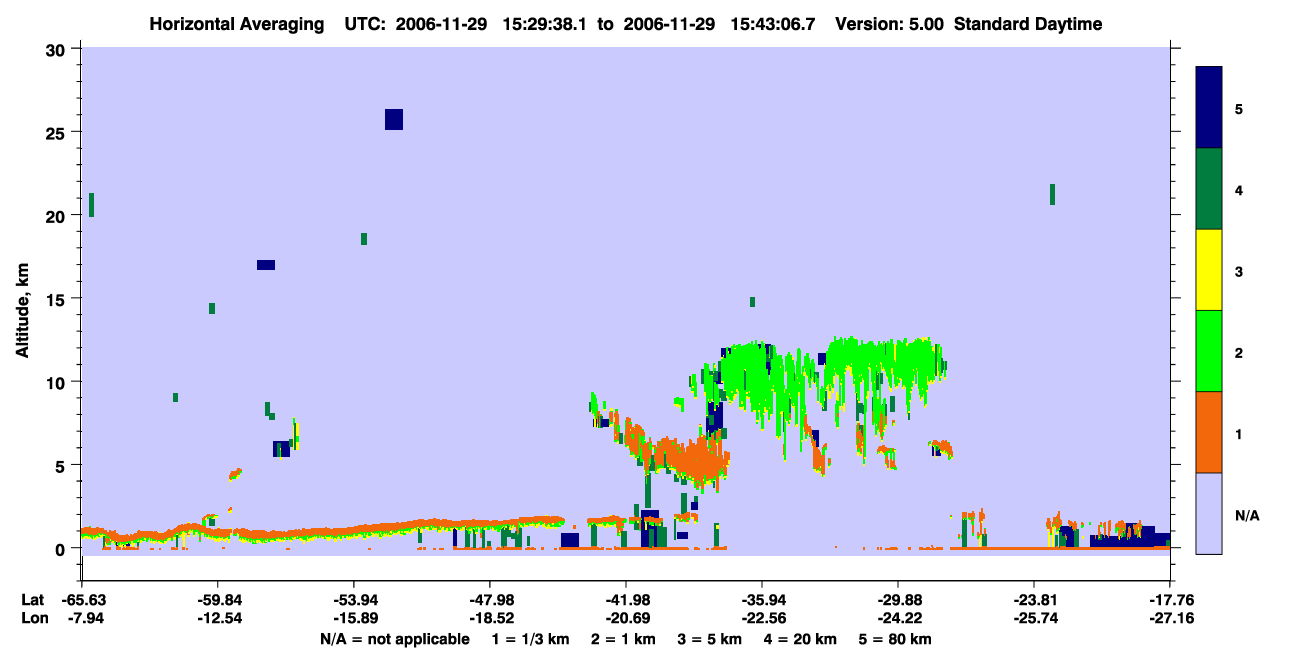Click the dark green level 4 colorbar segment

(x=1209, y=189)
